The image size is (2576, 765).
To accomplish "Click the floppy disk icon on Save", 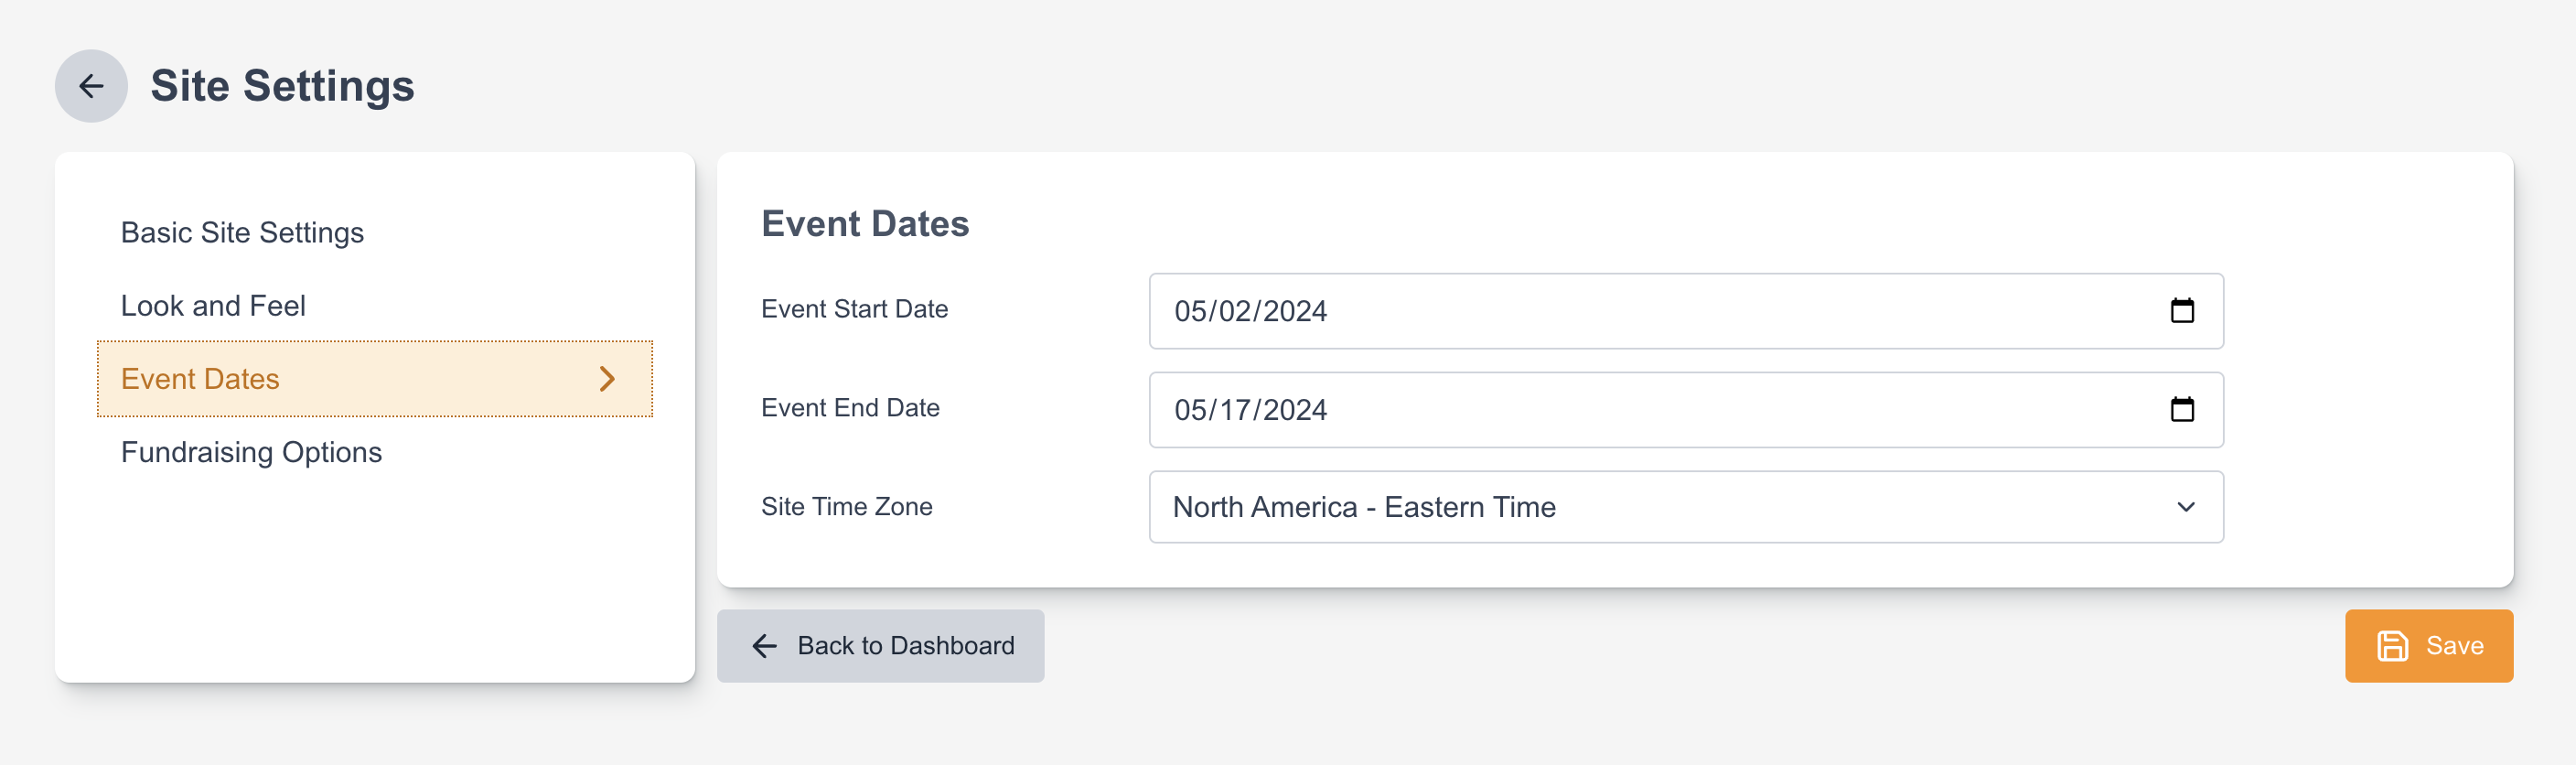I will click(x=2392, y=646).
